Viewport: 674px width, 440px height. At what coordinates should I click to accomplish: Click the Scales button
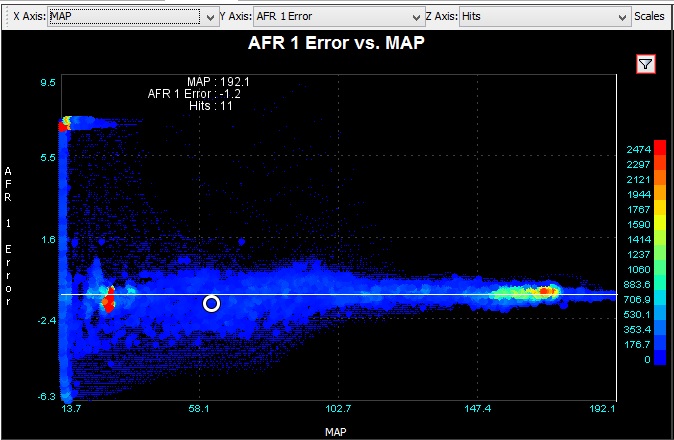pyautogui.click(x=649, y=17)
